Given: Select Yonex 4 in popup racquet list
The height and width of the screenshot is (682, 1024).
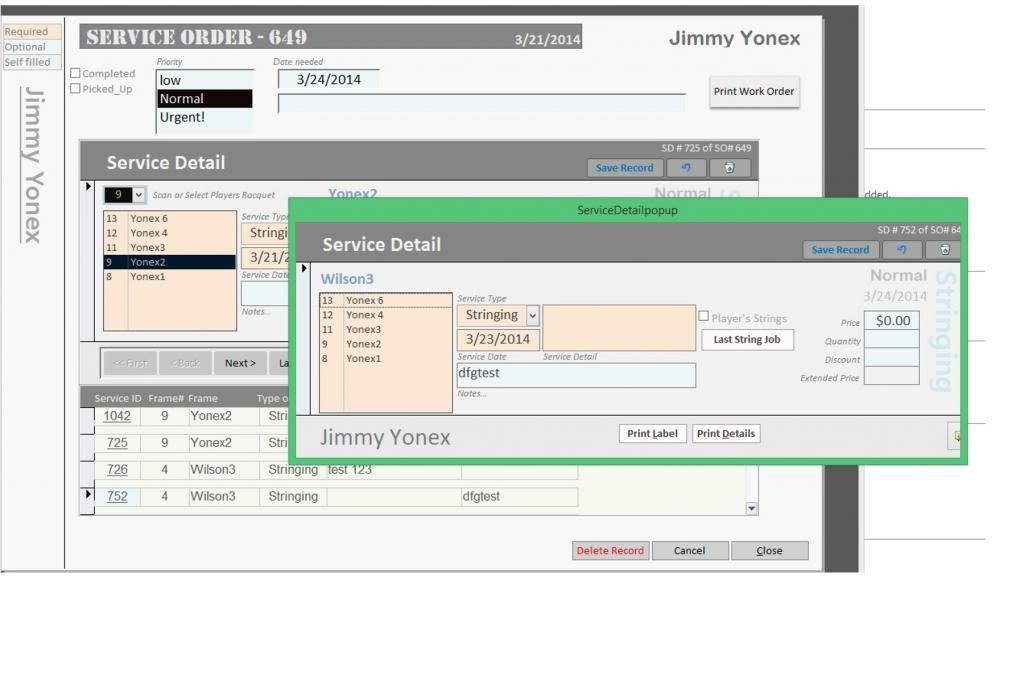Looking at the screenshot, I should click(x=385, y=315).
